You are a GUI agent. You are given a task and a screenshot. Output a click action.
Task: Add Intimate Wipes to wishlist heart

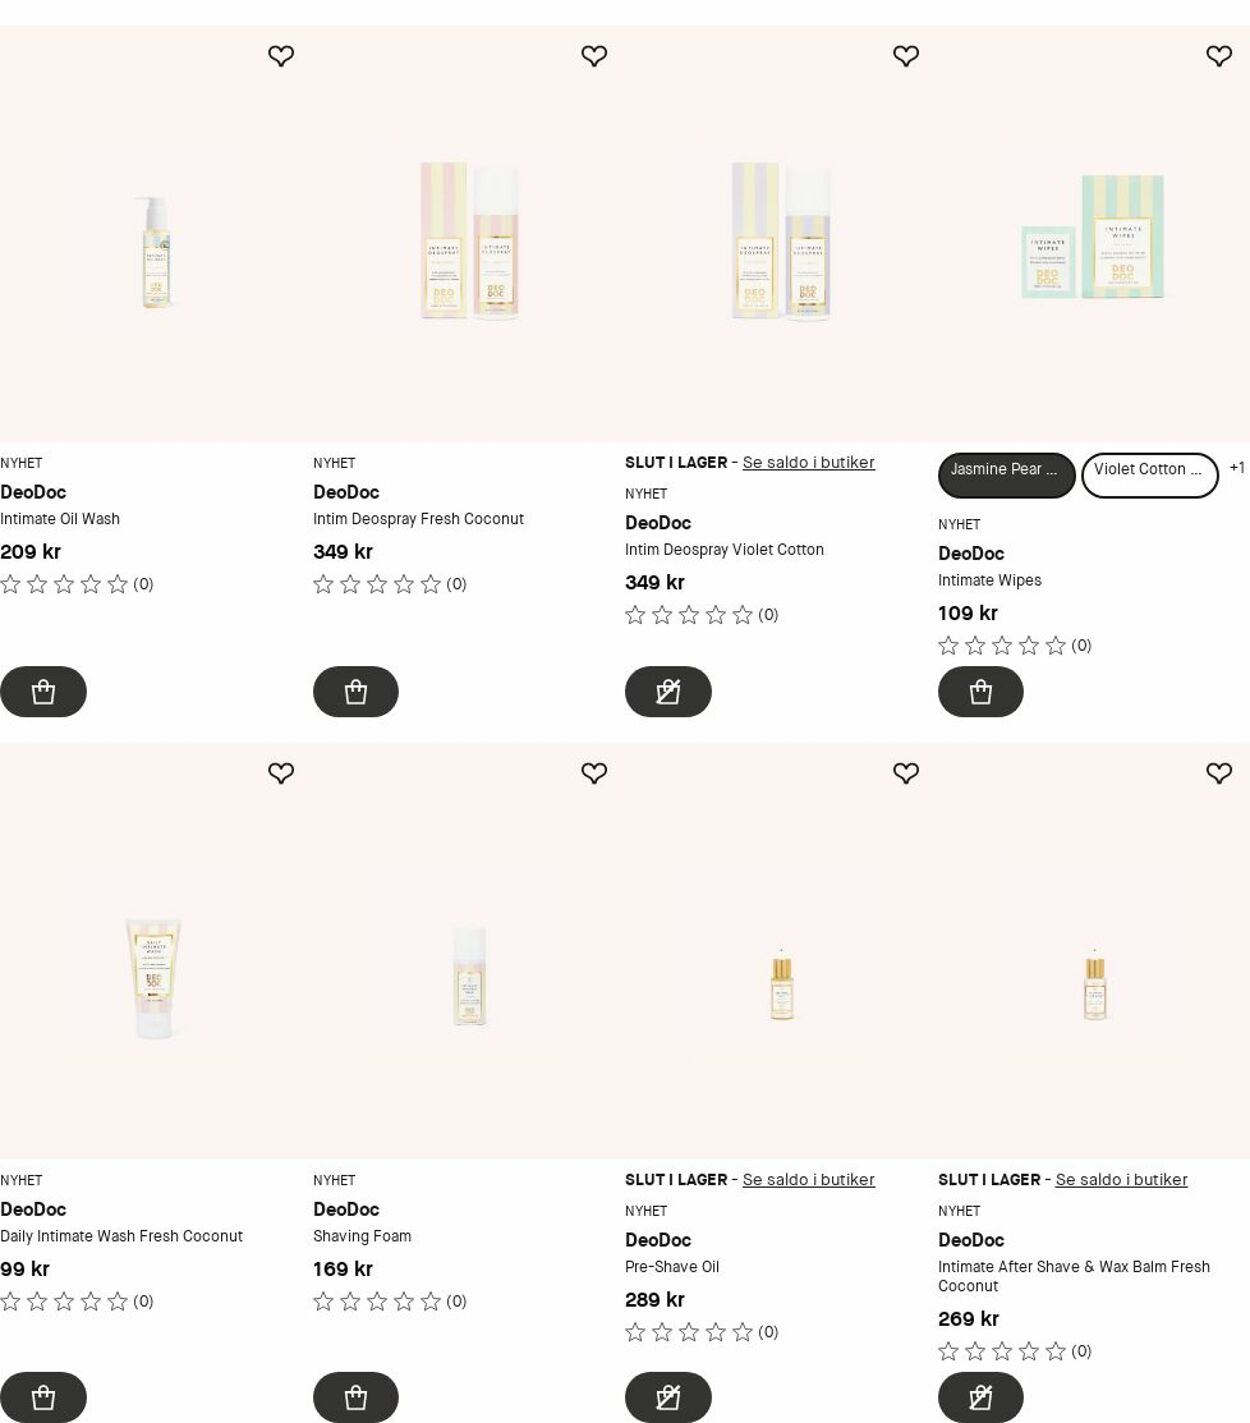point(1219,56)
